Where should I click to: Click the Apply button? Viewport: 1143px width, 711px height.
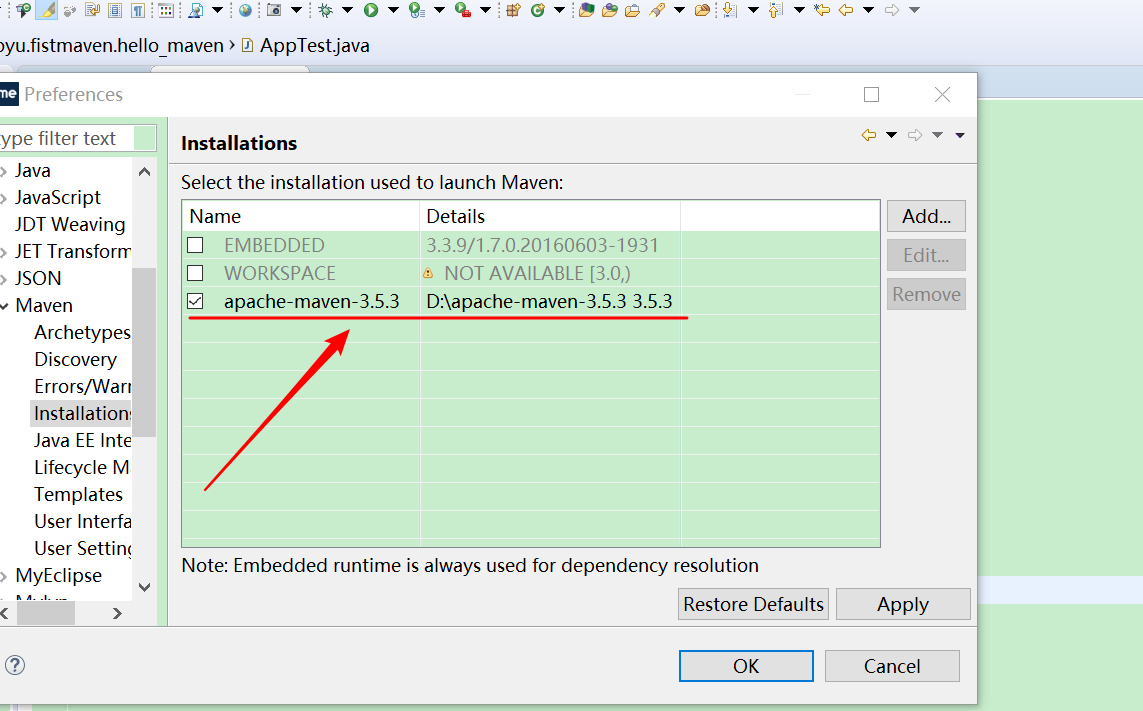[902, 604]
